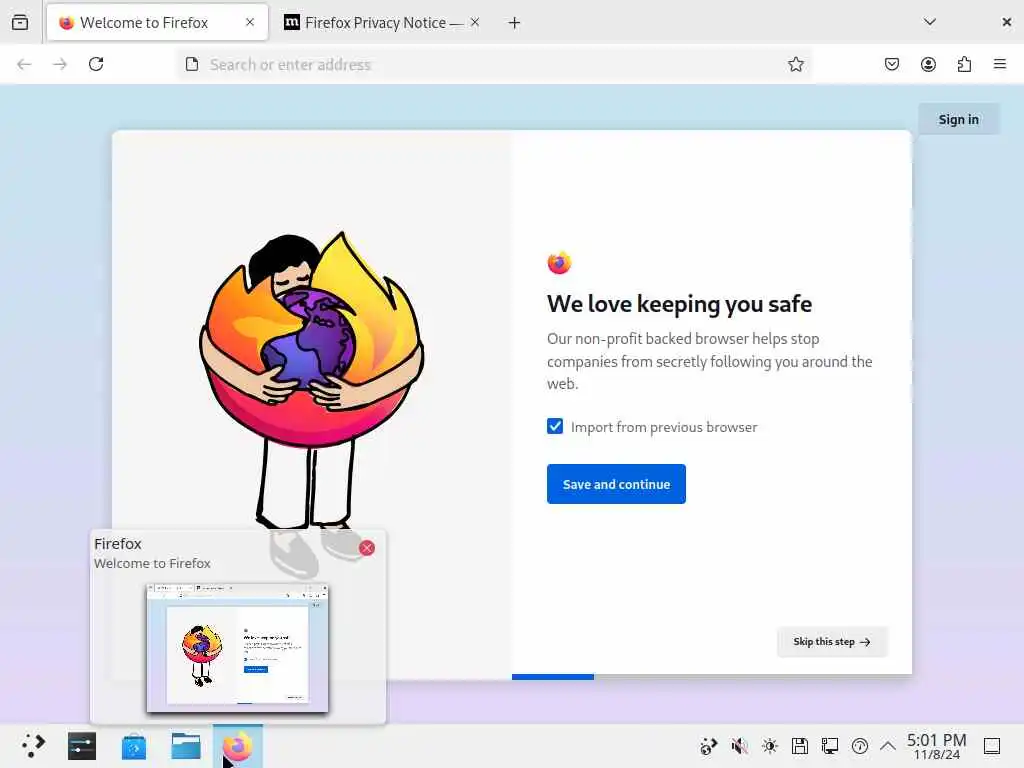Open the application launcher in taskbar

point(33,746)
